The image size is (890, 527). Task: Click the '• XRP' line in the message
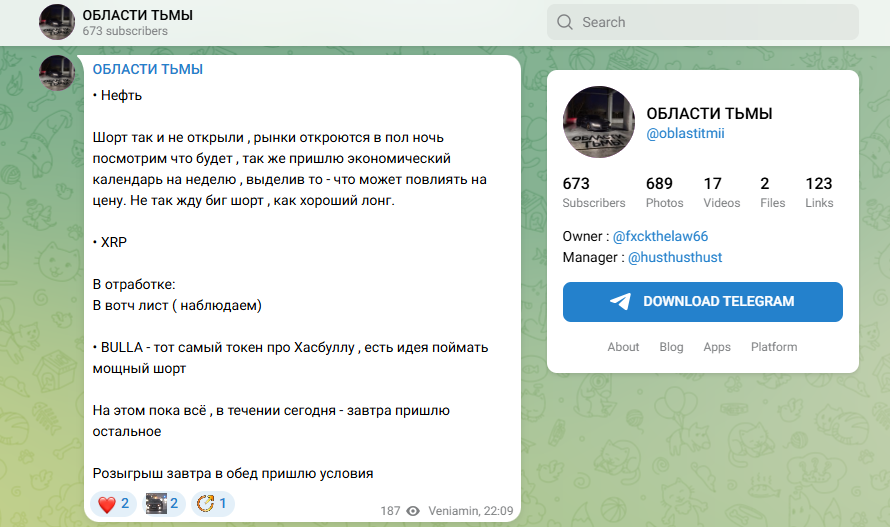110,242
